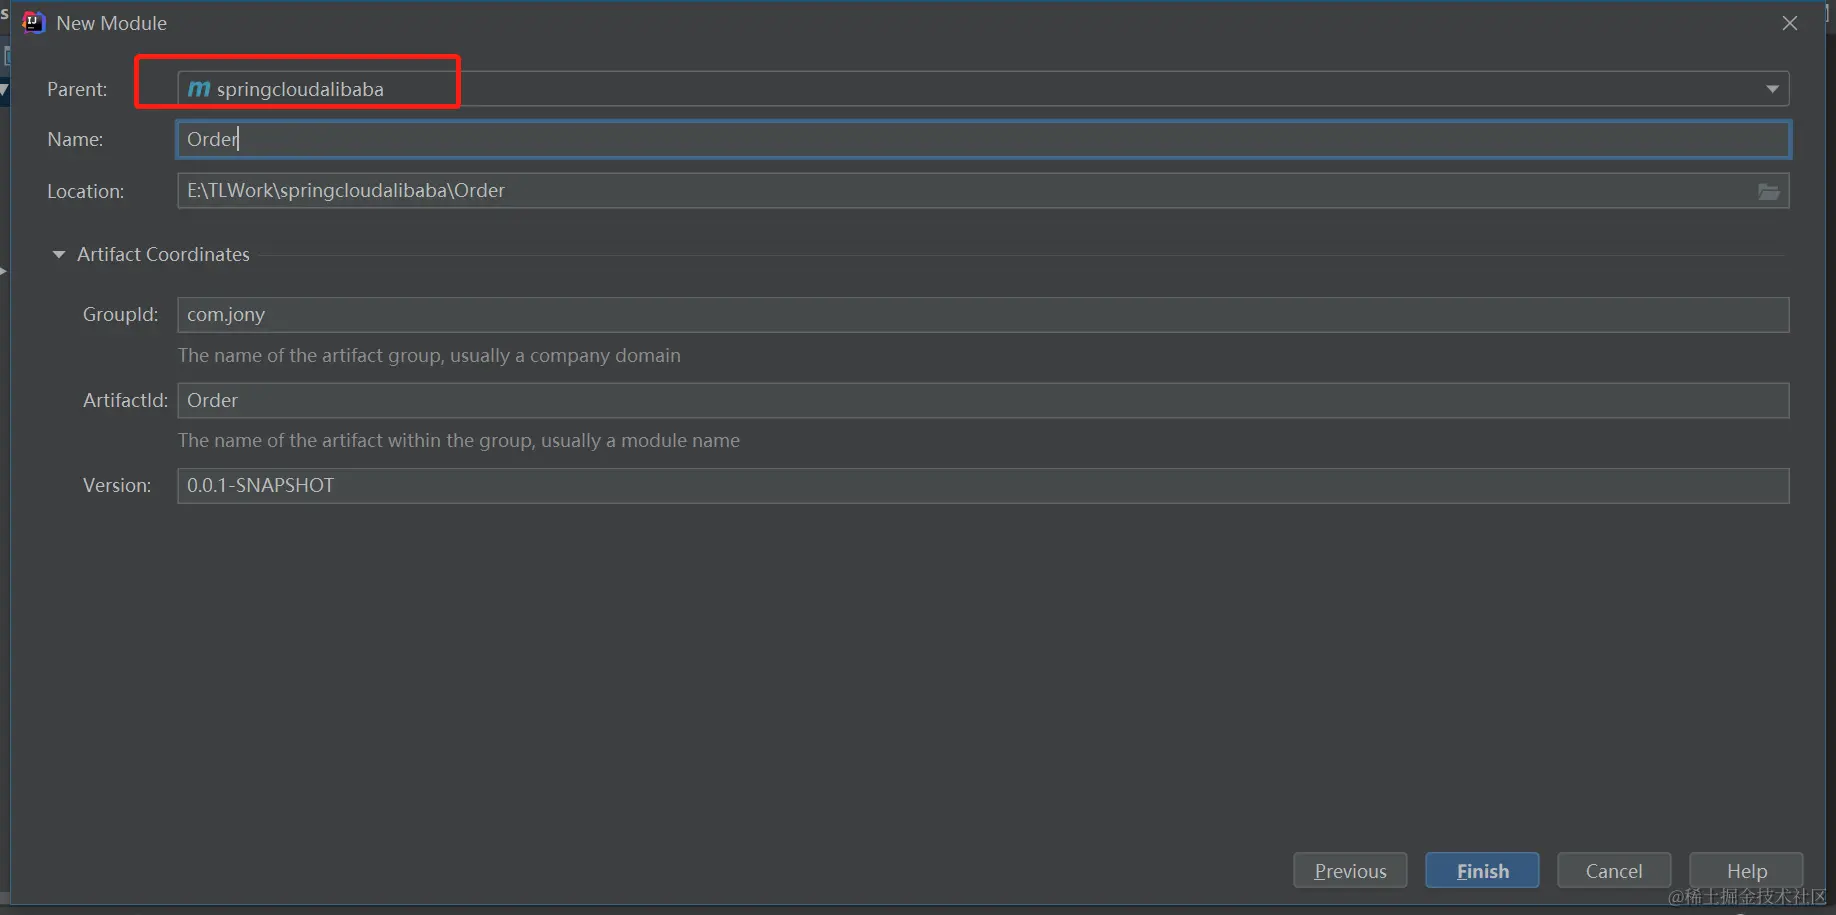Click into the Name input field

pos(983,139)
